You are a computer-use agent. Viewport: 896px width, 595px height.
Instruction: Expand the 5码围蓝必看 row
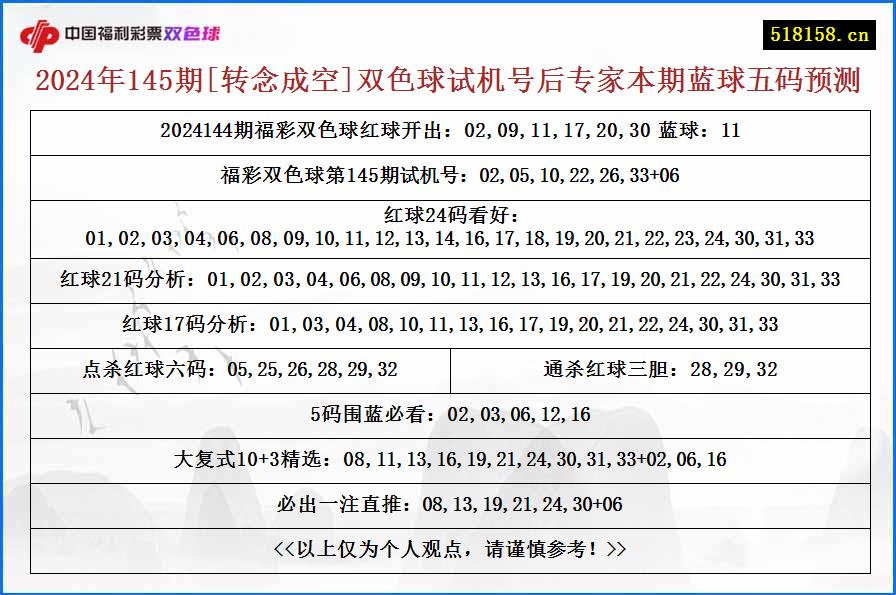(448, 413)
